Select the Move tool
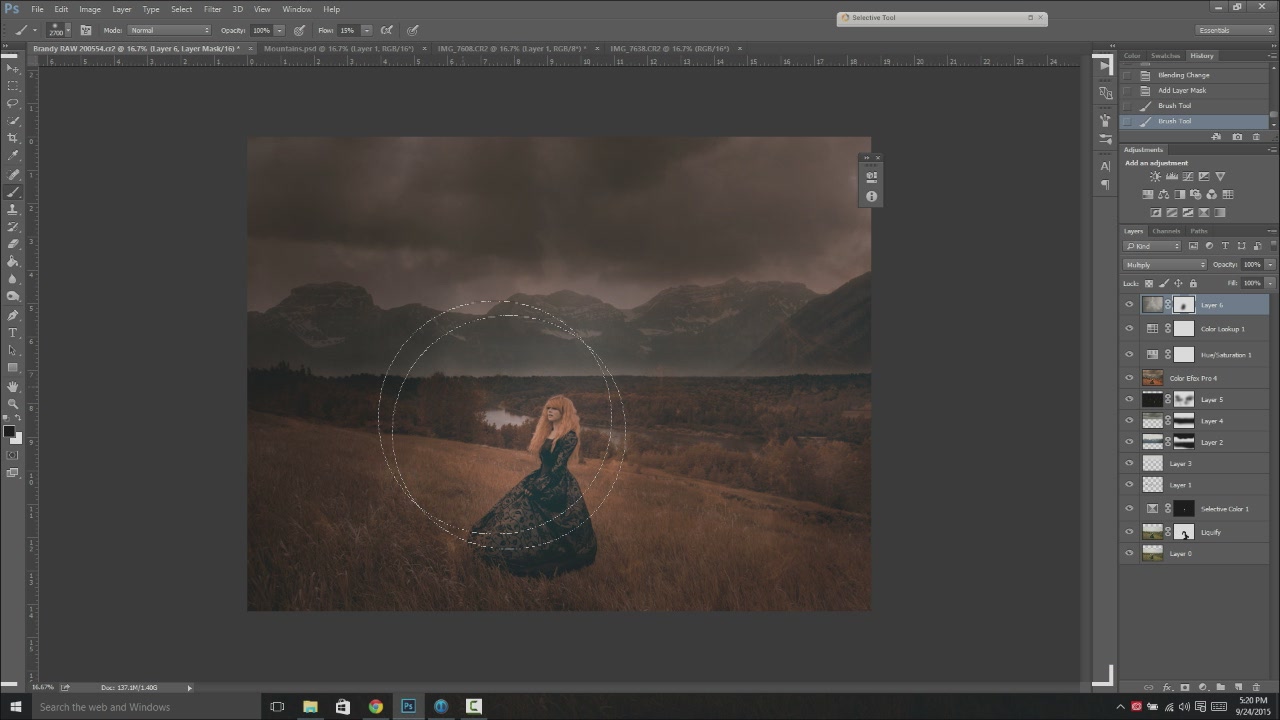This screenshot has width=1280, height=720. pyautogui.click(x=13, y=68)
